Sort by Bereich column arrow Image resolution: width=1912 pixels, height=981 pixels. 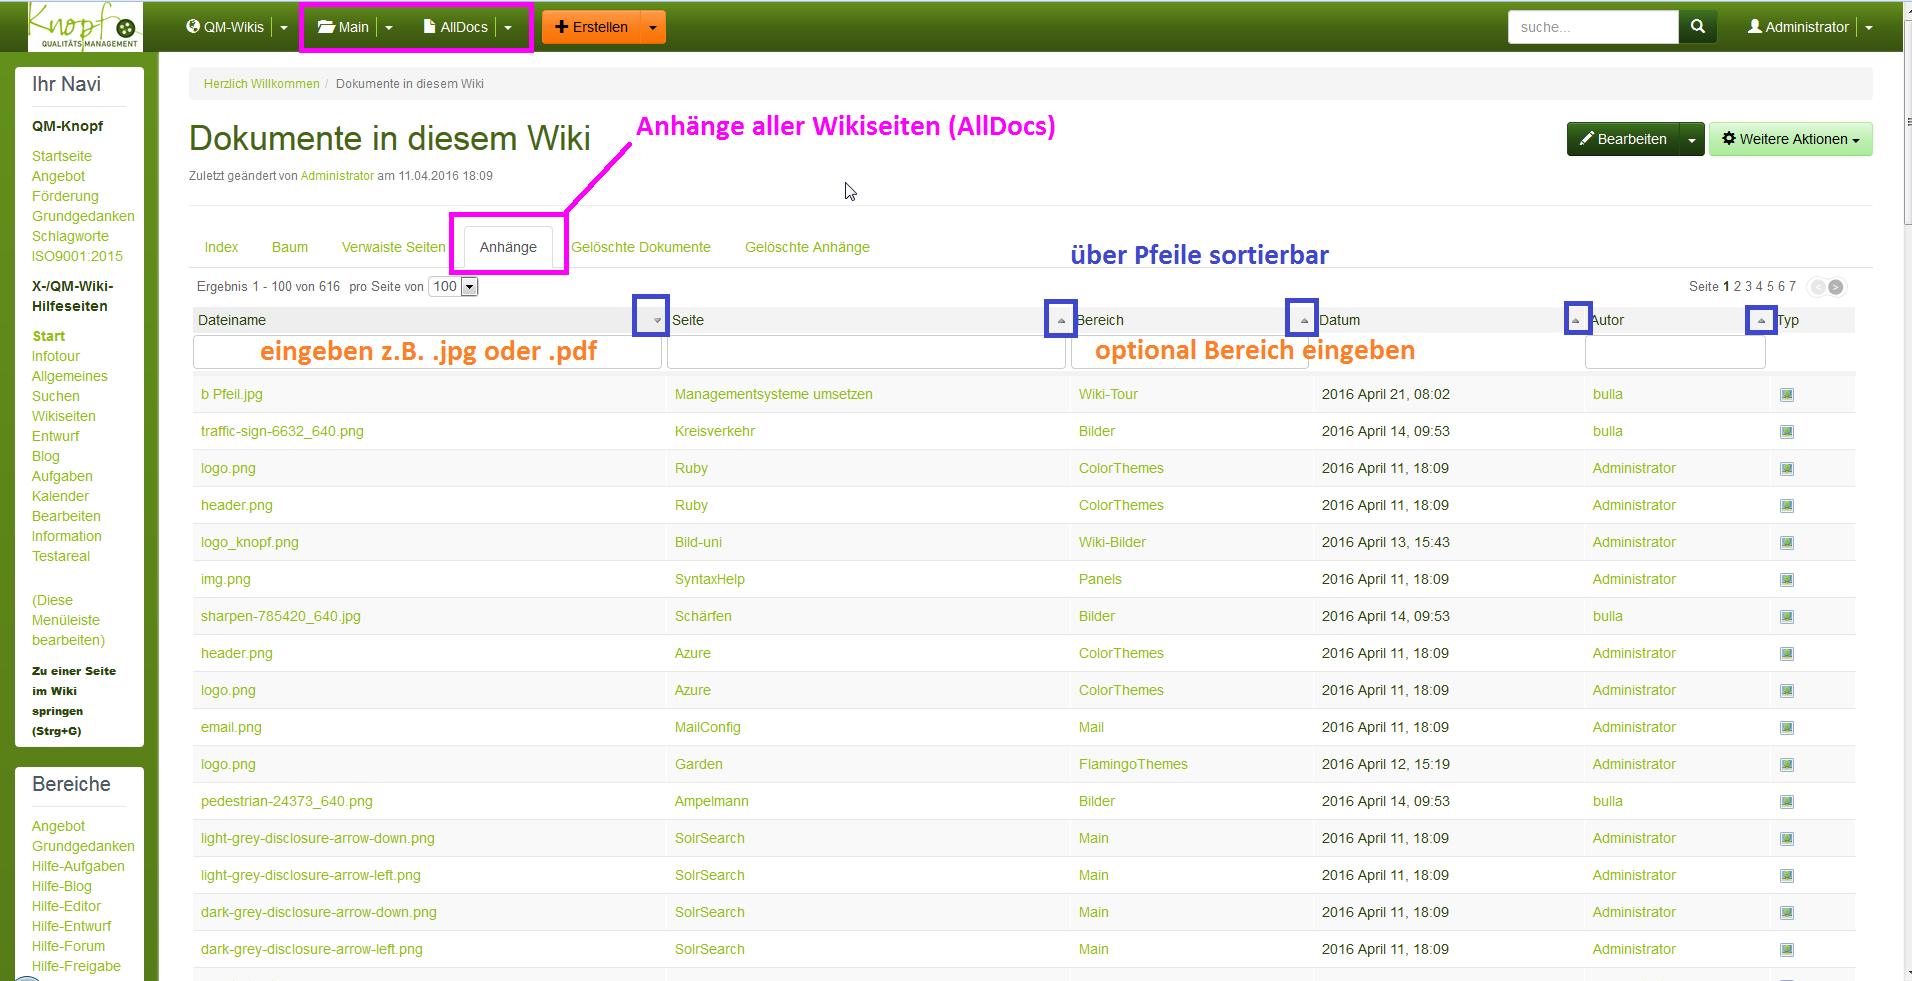(1303, 320)
